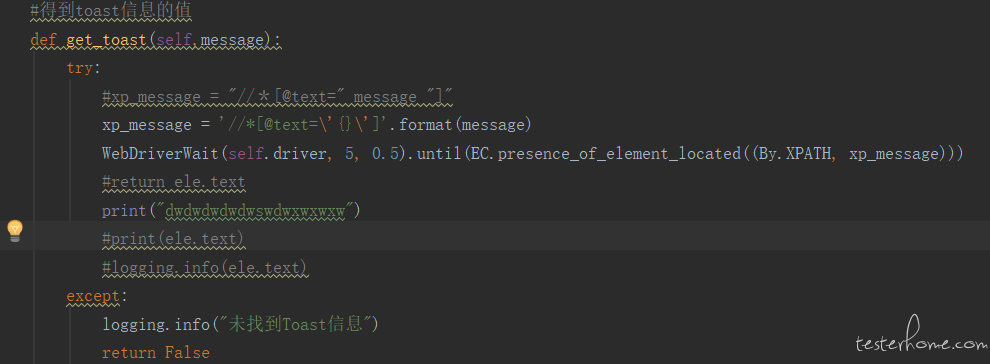Viewport: 990px width, 364px height.
Task: Click the logging.info call under except
Action: pyautogui.click(x=155, y=325)
